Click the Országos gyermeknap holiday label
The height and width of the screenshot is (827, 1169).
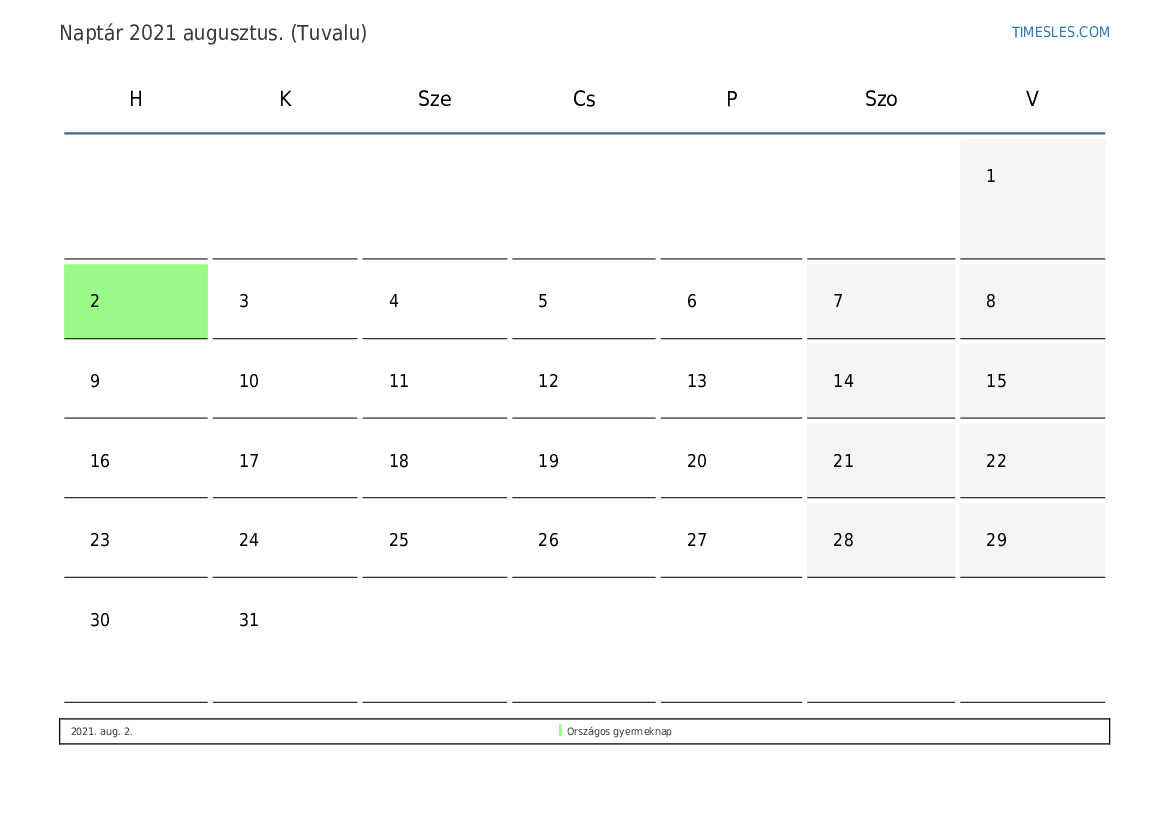(619, 732)
